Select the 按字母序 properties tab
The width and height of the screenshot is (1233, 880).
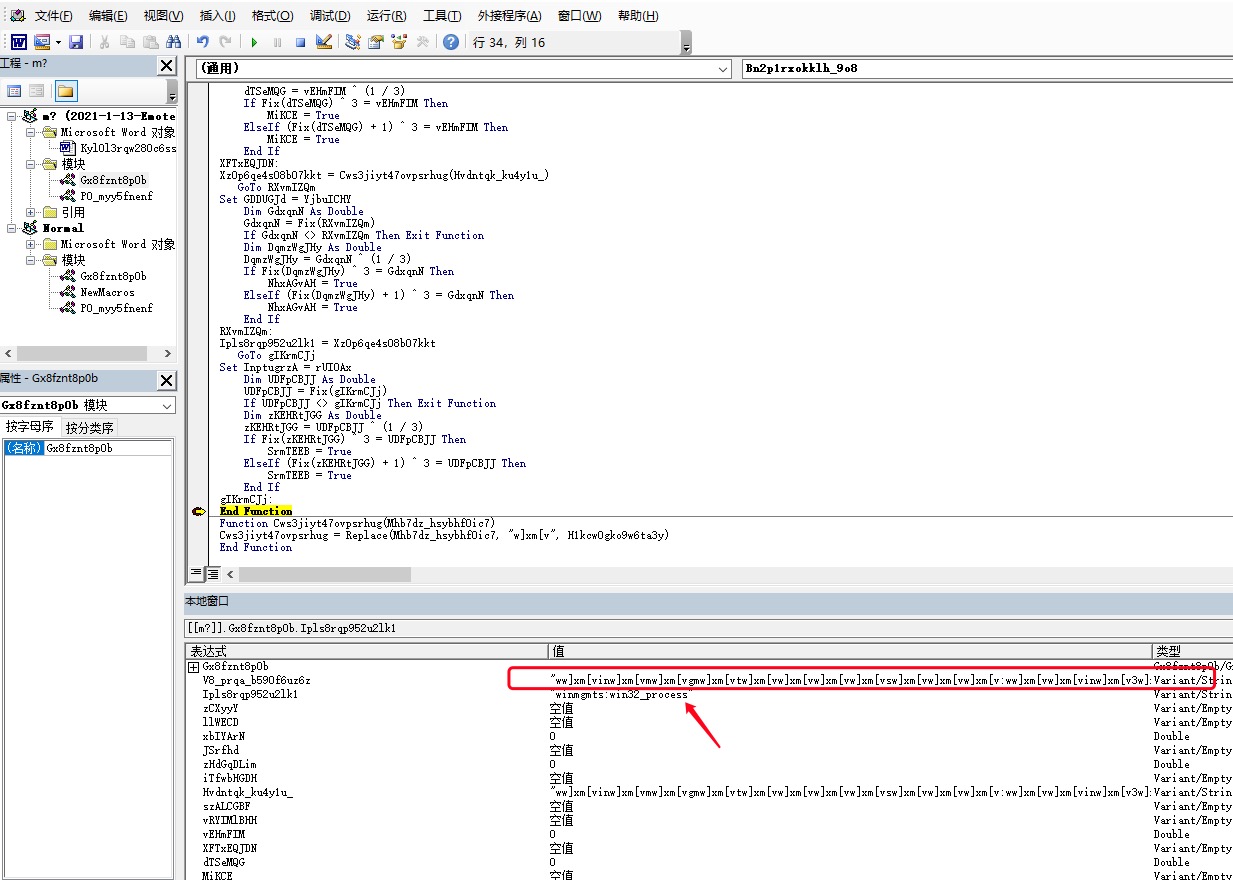pos(30,427)
